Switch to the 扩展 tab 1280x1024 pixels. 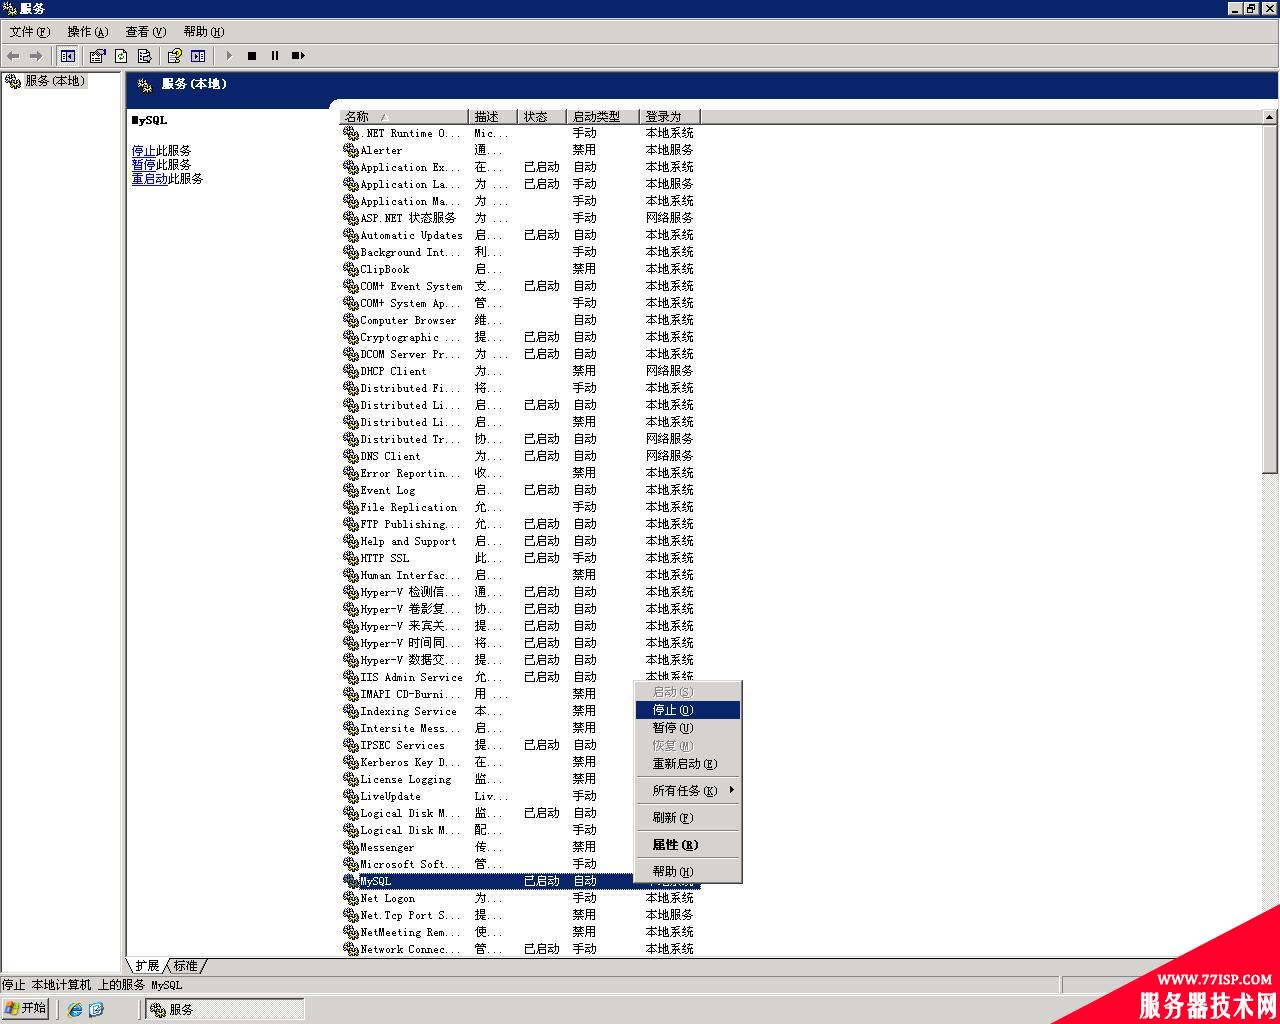pyautogui.click(x=147, y=966)
